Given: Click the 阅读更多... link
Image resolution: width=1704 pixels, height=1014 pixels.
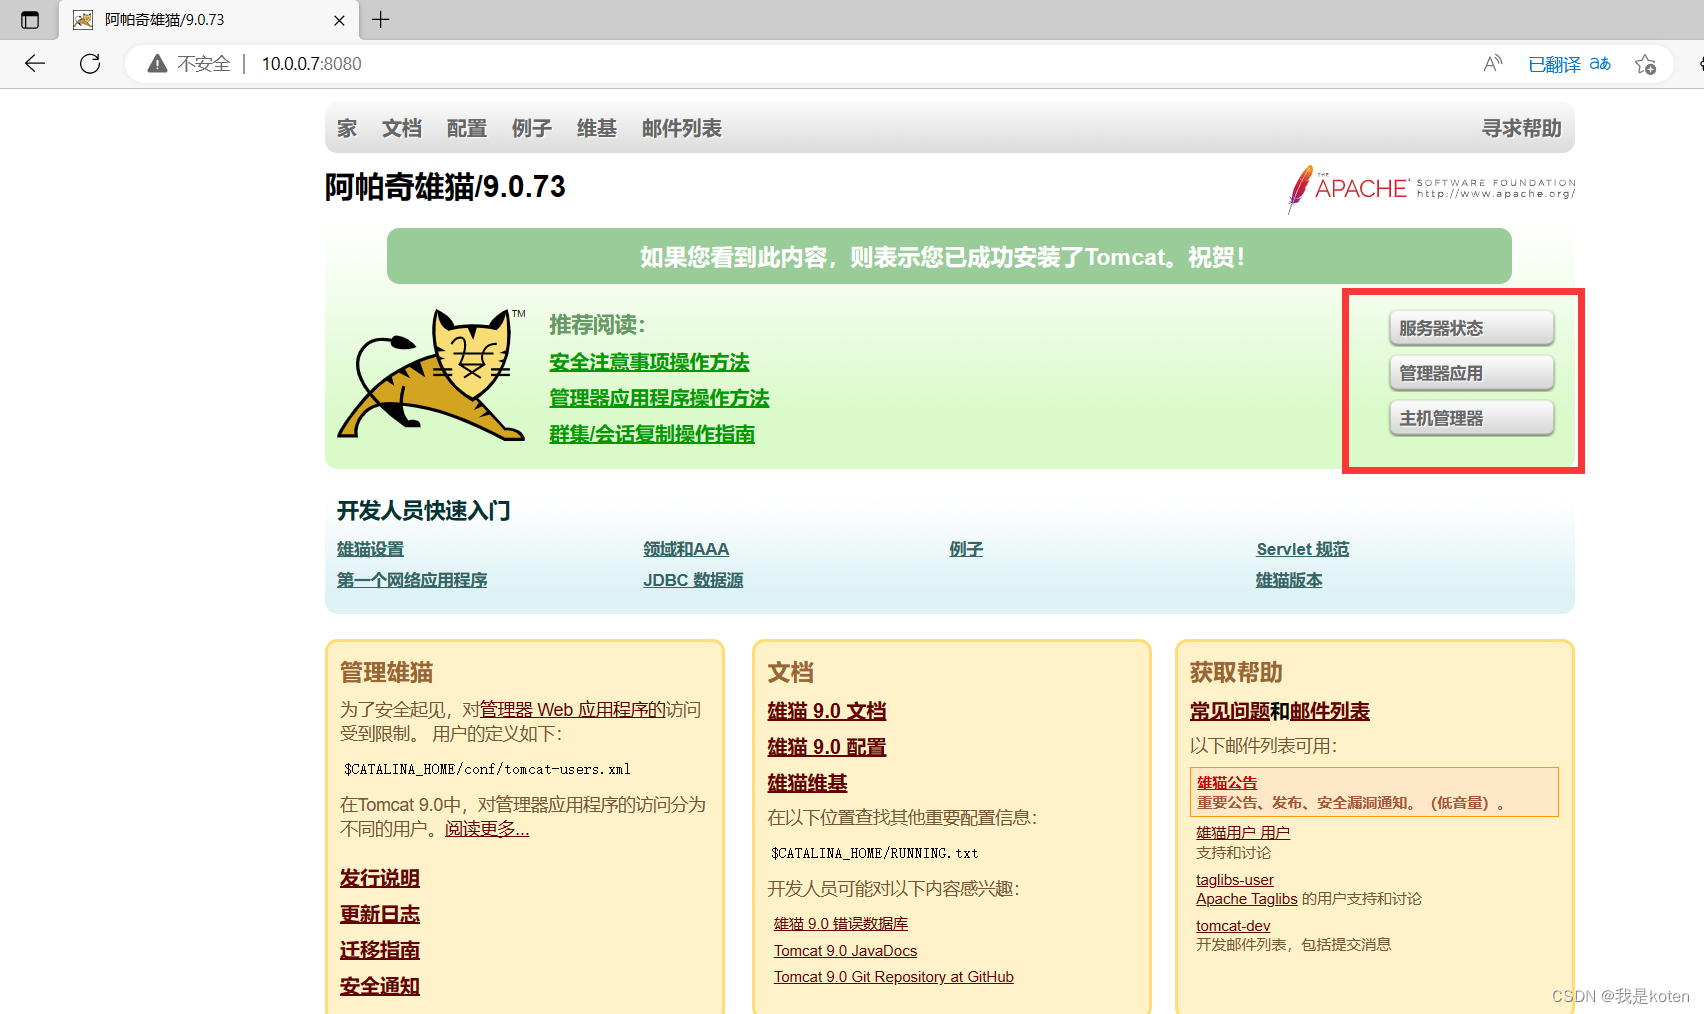Looking at the screenshot, I should pyautogui.click(x=487, y=829).
